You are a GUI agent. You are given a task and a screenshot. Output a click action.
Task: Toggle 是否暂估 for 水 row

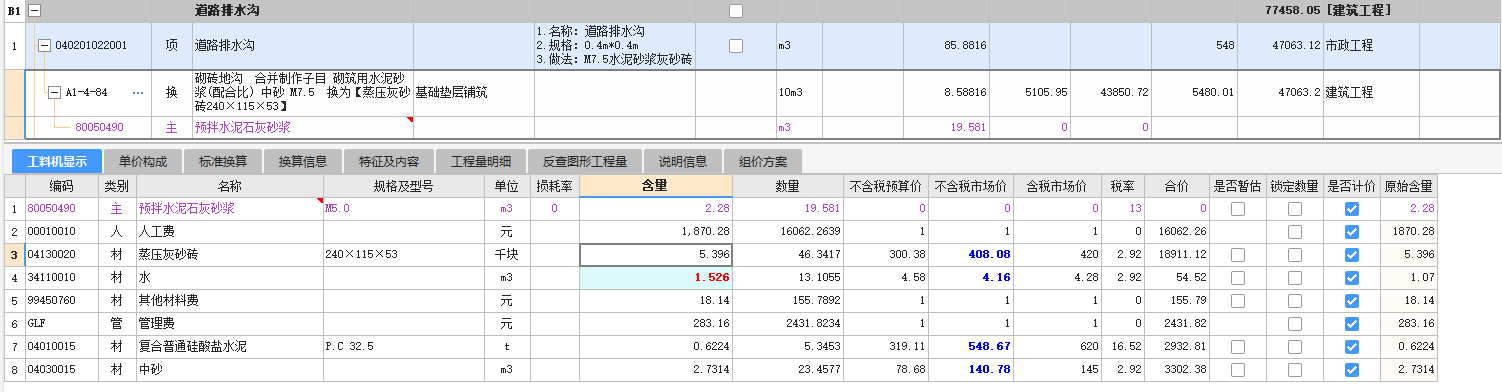[1238, 278]
